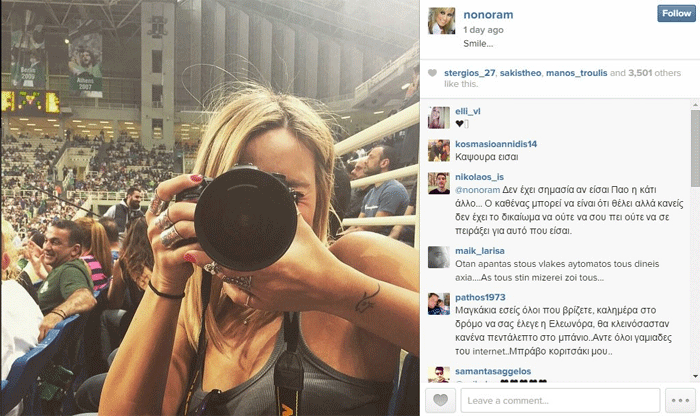Open the three-dots more options button

pyautogui.click(x=680, y=400)
